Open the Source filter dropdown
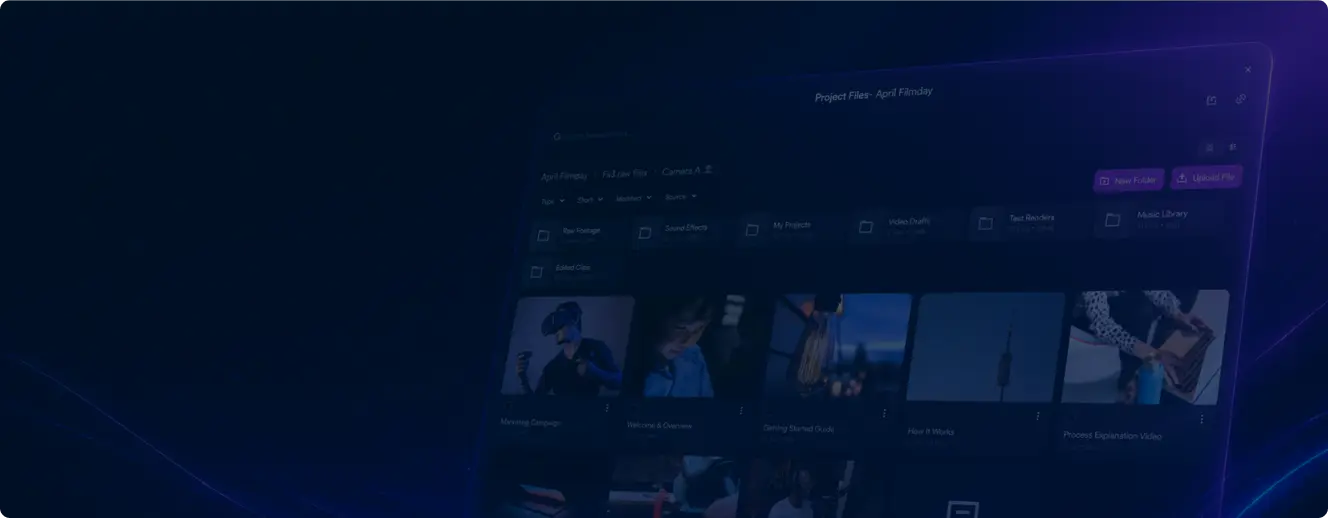Viewport: 1328px width, 518px height. pos(680,198)
